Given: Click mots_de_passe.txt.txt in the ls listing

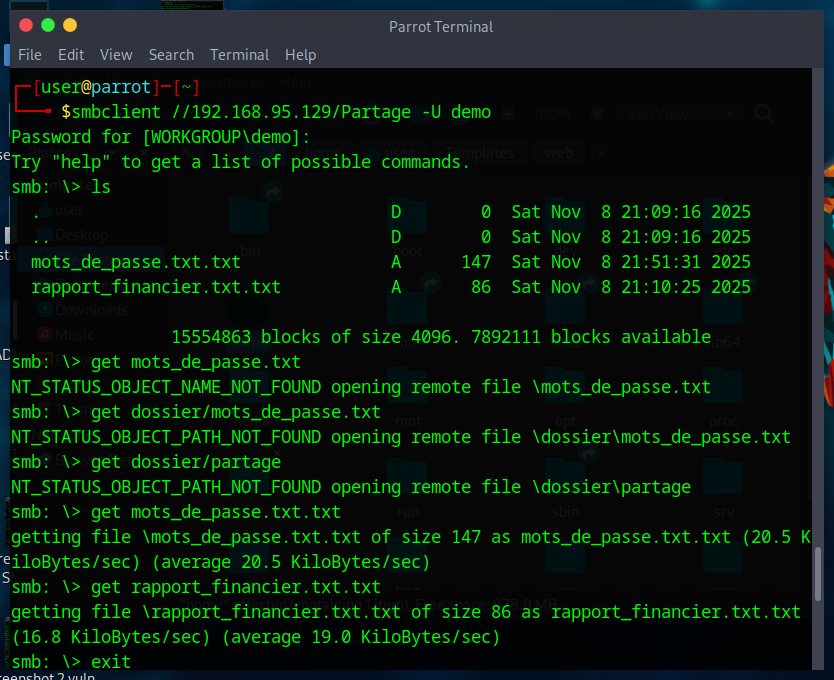Looking at the screenshot, I should [136, 262].
